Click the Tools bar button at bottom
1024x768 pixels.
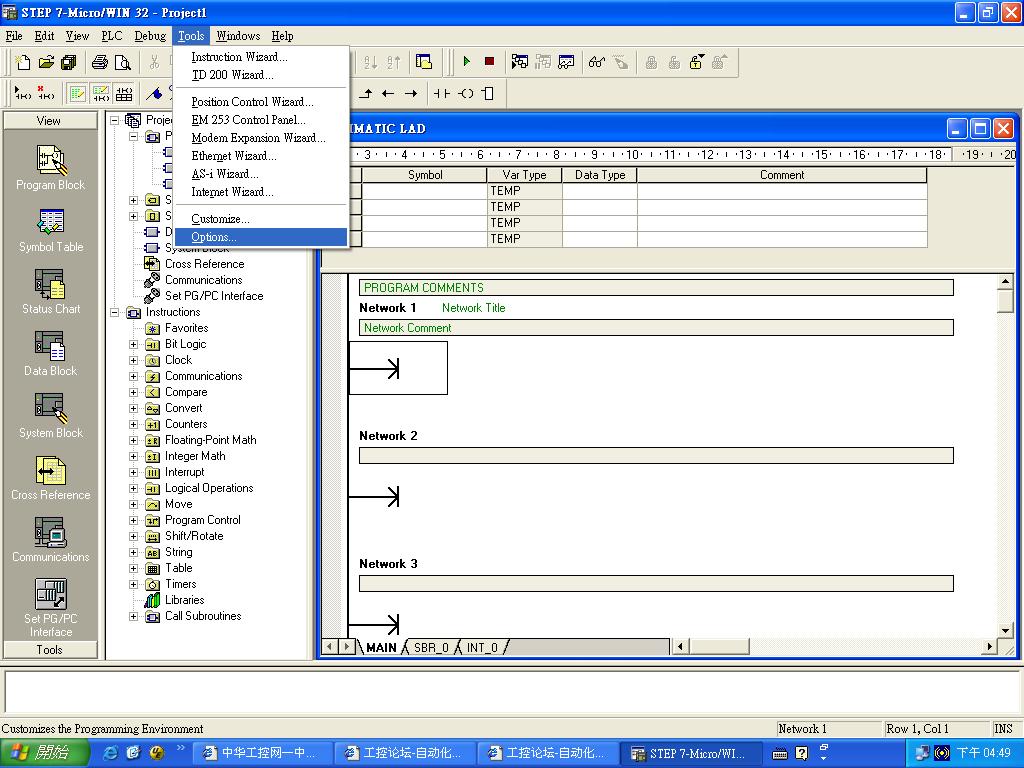[x=50, y=650]
